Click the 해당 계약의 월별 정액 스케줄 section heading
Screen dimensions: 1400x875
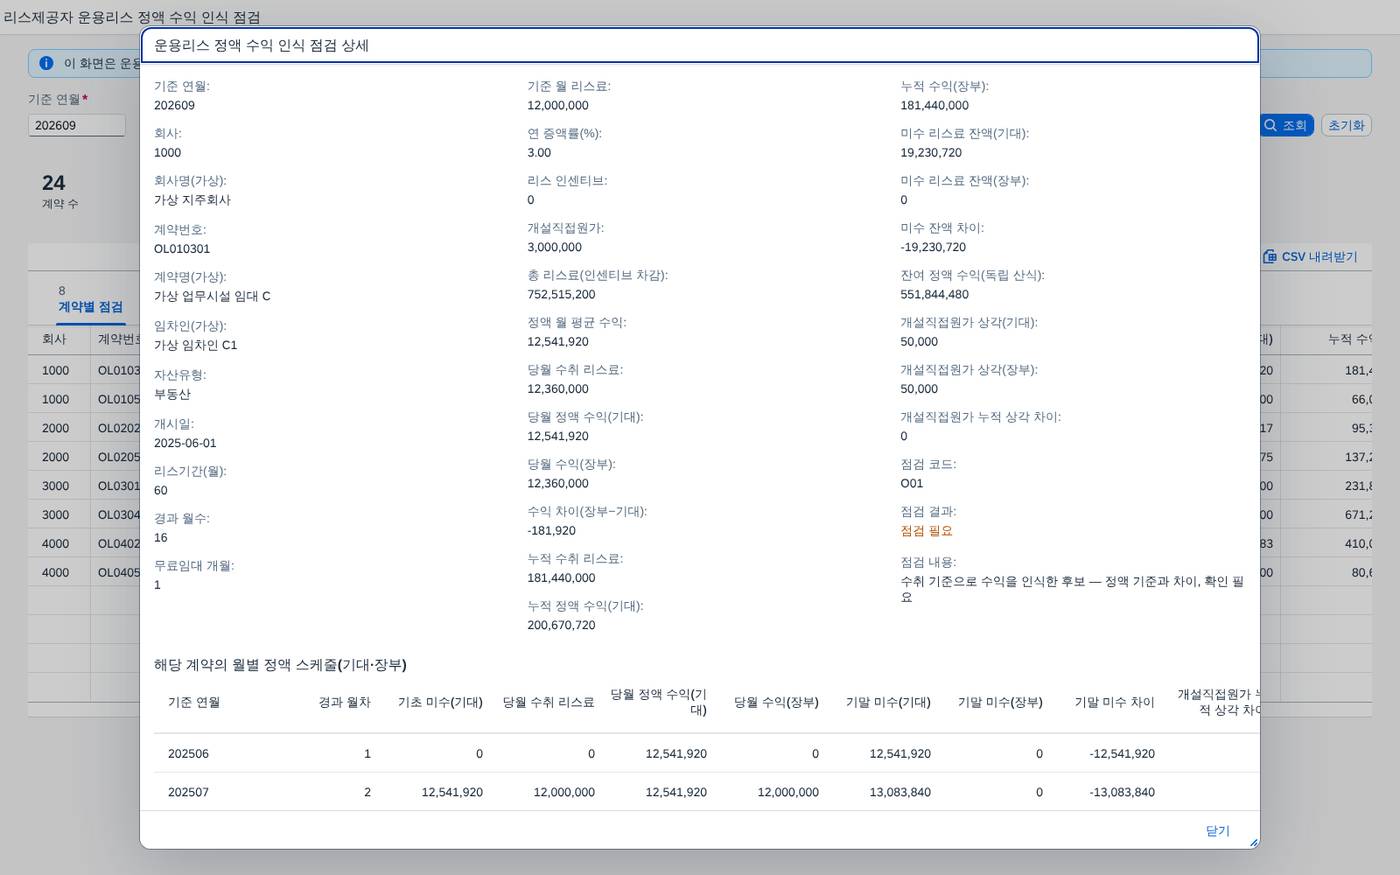pyautogui.click(x=280, y=665)
